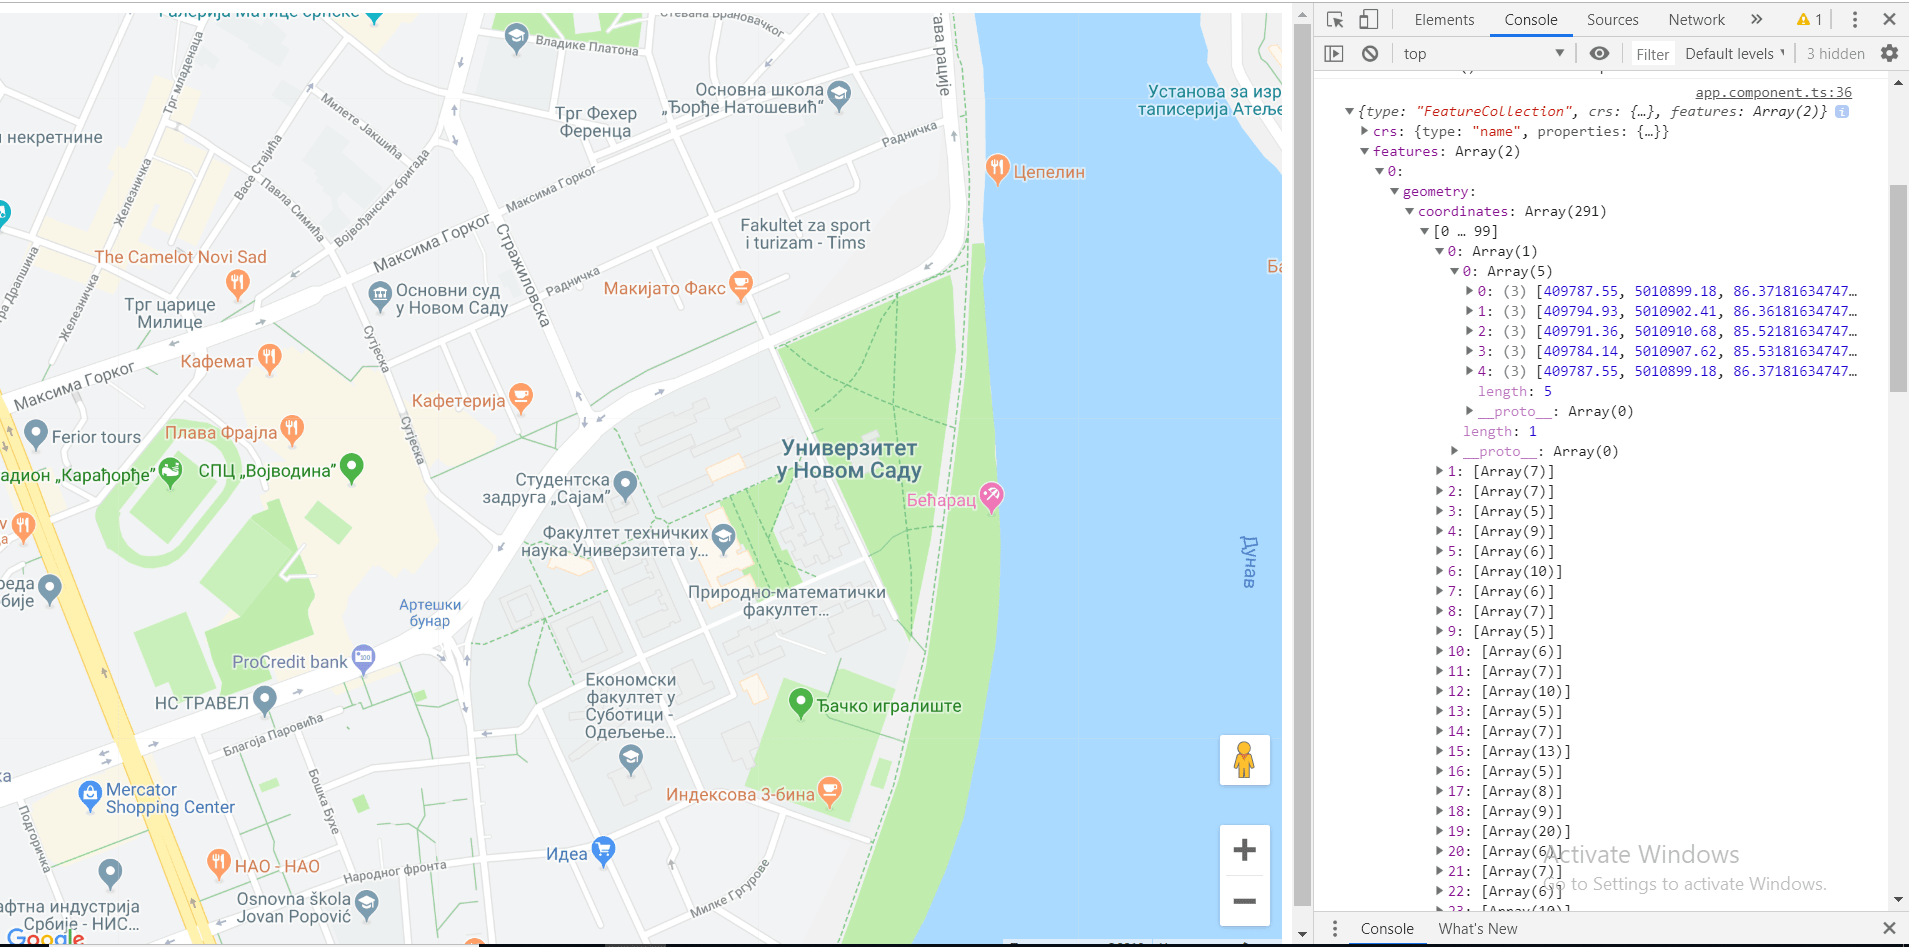Viewport: 1909px width, 947px height.
Task: Expand entry 19: [Array(20)]
Action: click(1439, 831)
